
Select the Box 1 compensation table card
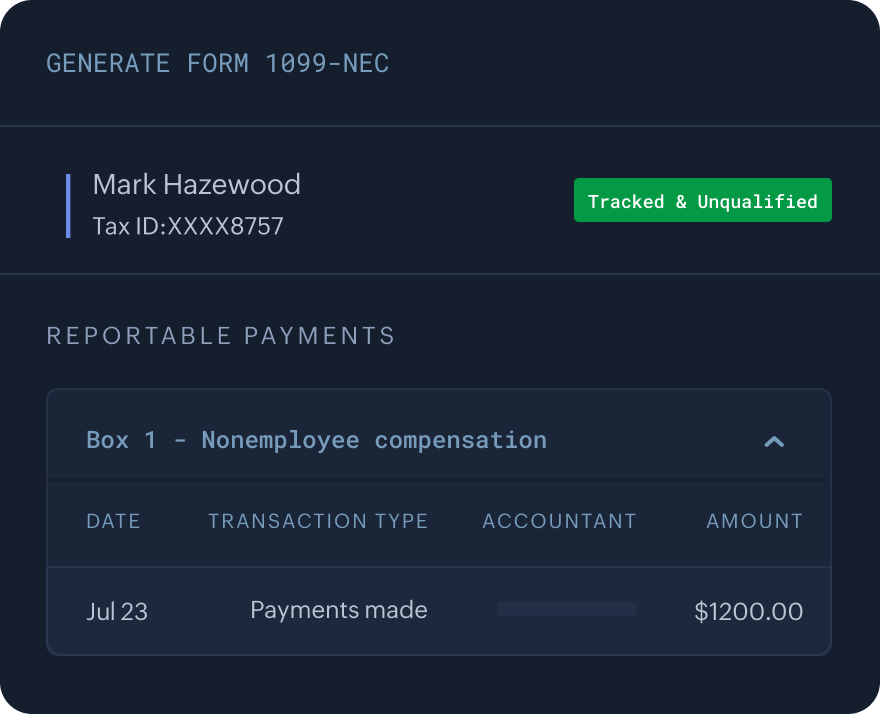point(438,520)
